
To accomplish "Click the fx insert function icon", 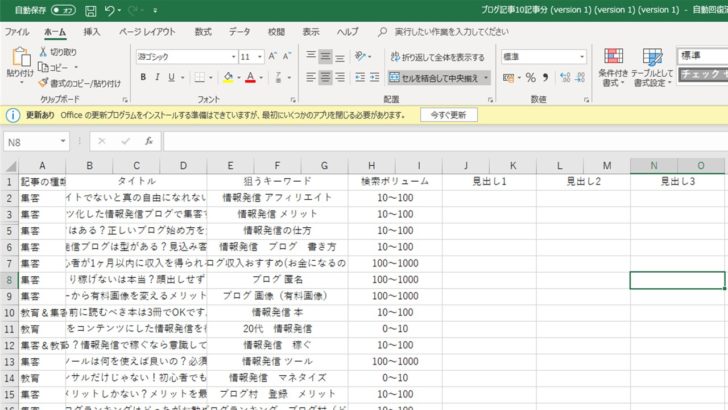I will 149,141.
